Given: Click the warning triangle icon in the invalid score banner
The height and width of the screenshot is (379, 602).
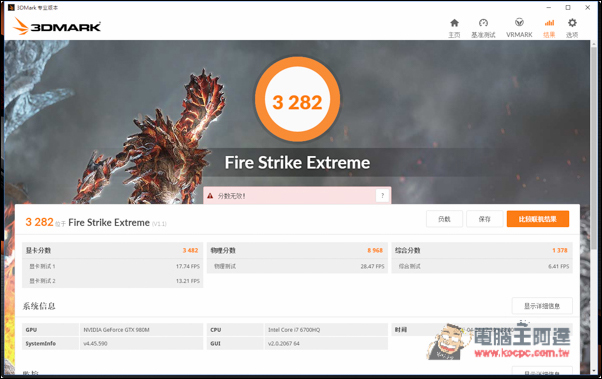Looking at the screenshot, I should [210, 196].
